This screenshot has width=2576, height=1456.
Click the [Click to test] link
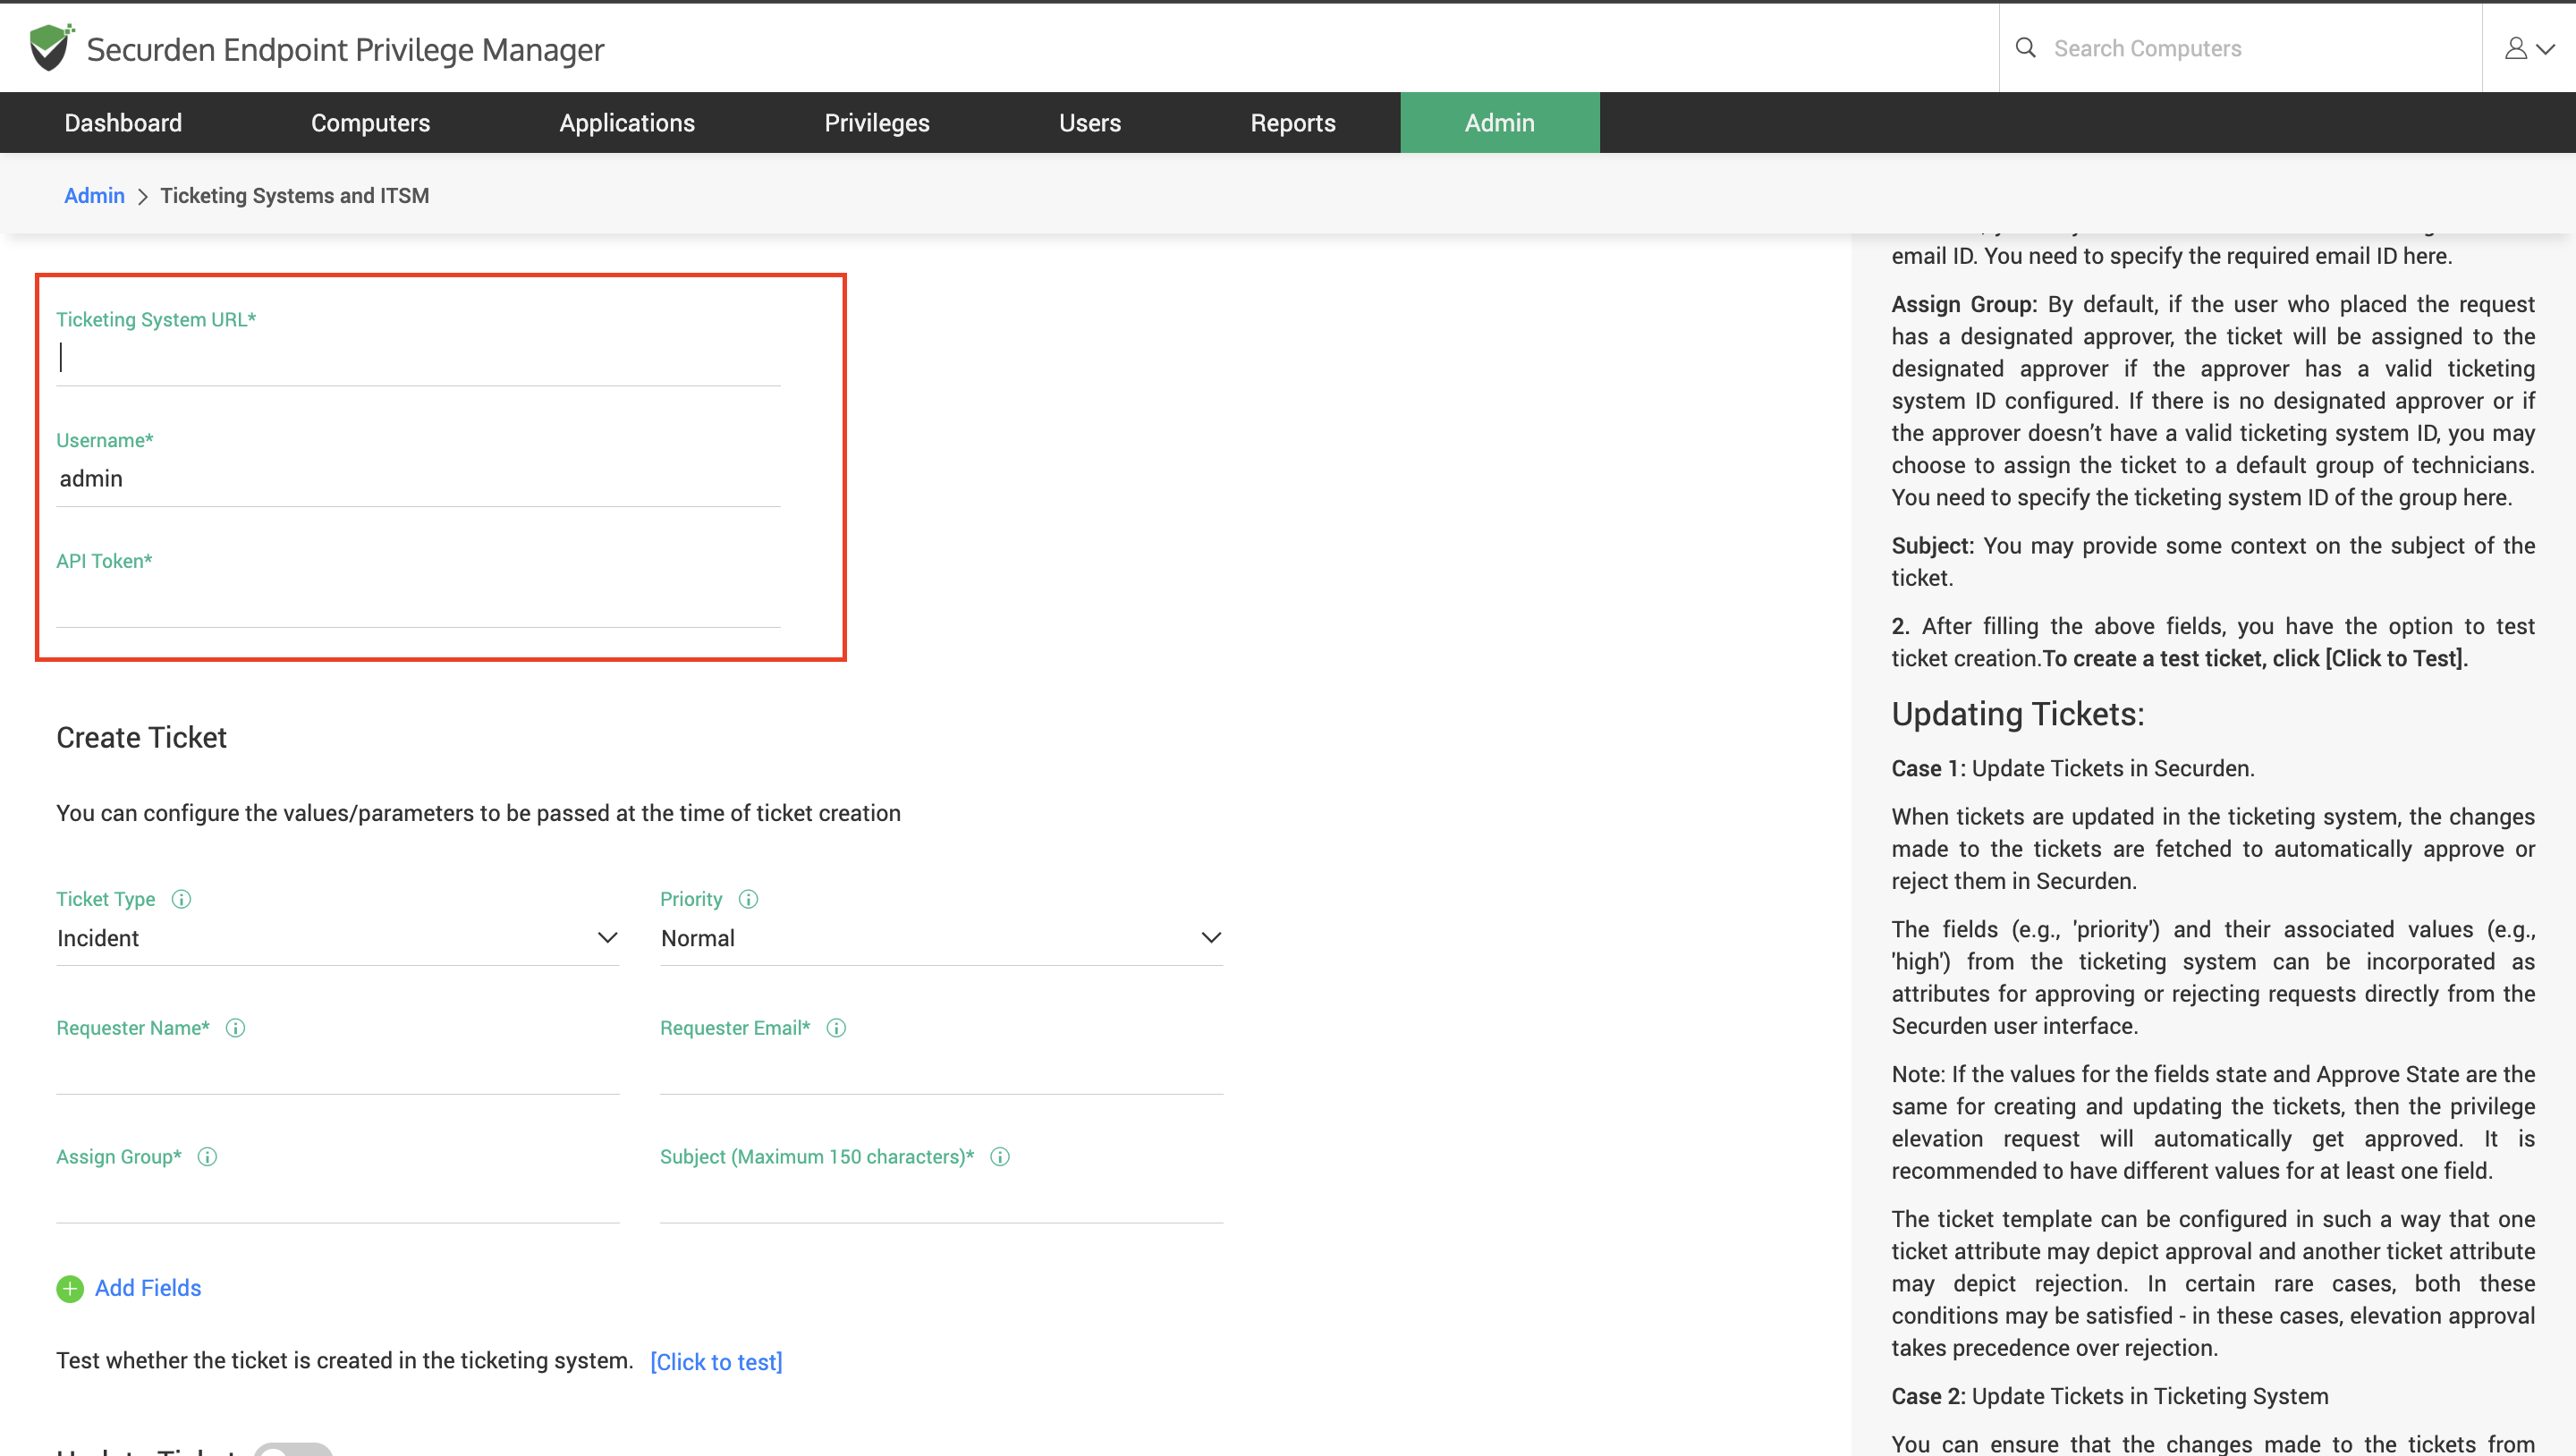click(x=716, y=1362)
